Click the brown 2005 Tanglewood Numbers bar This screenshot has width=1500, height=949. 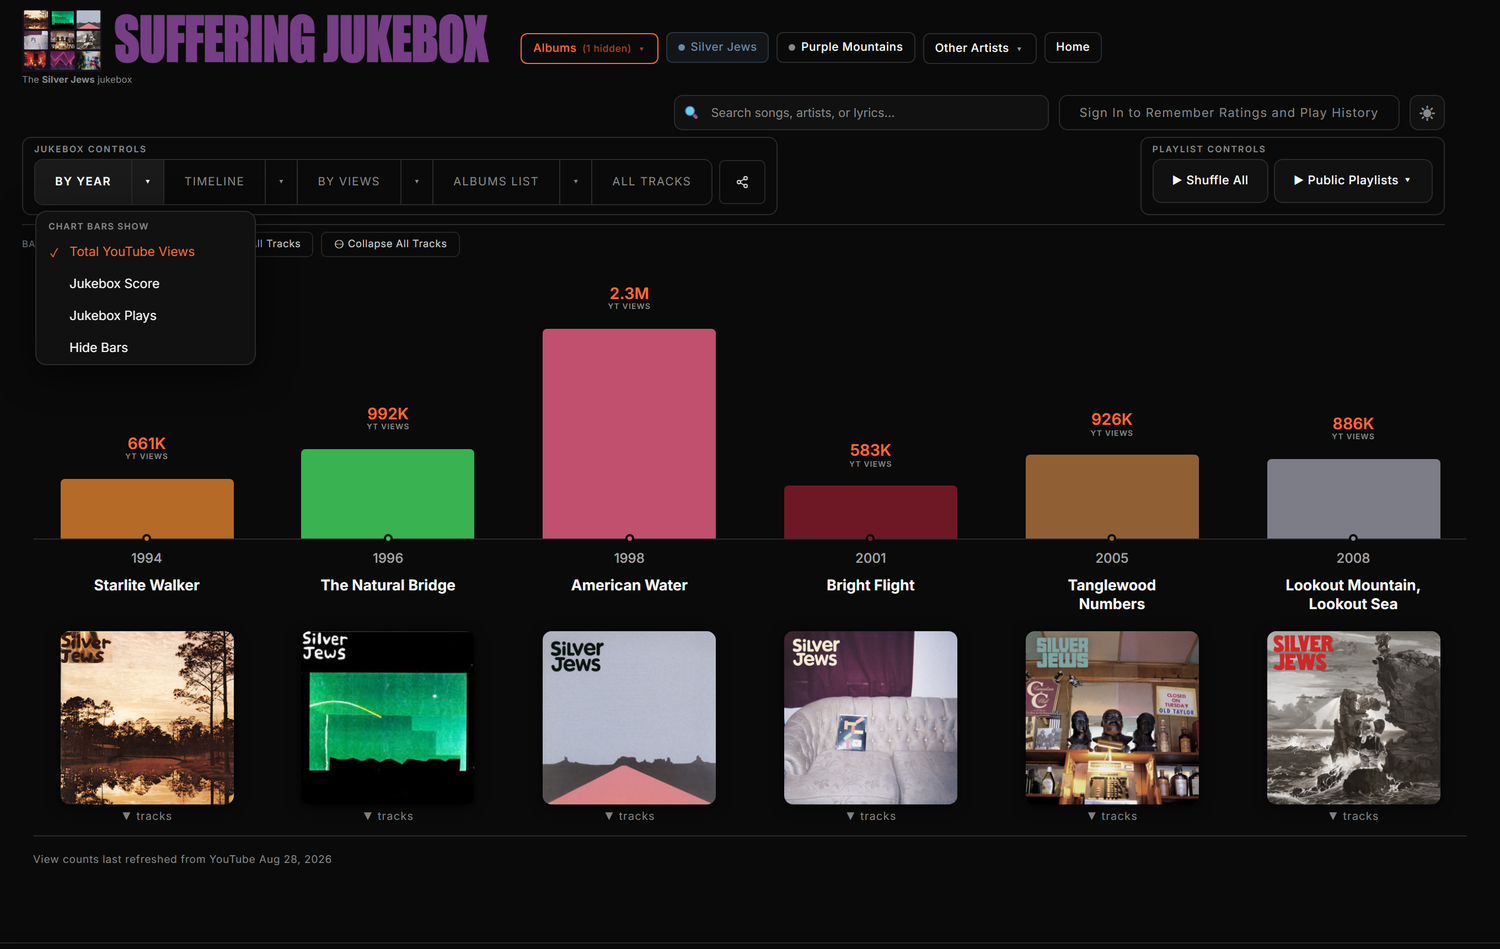[x=1112, y=497]
